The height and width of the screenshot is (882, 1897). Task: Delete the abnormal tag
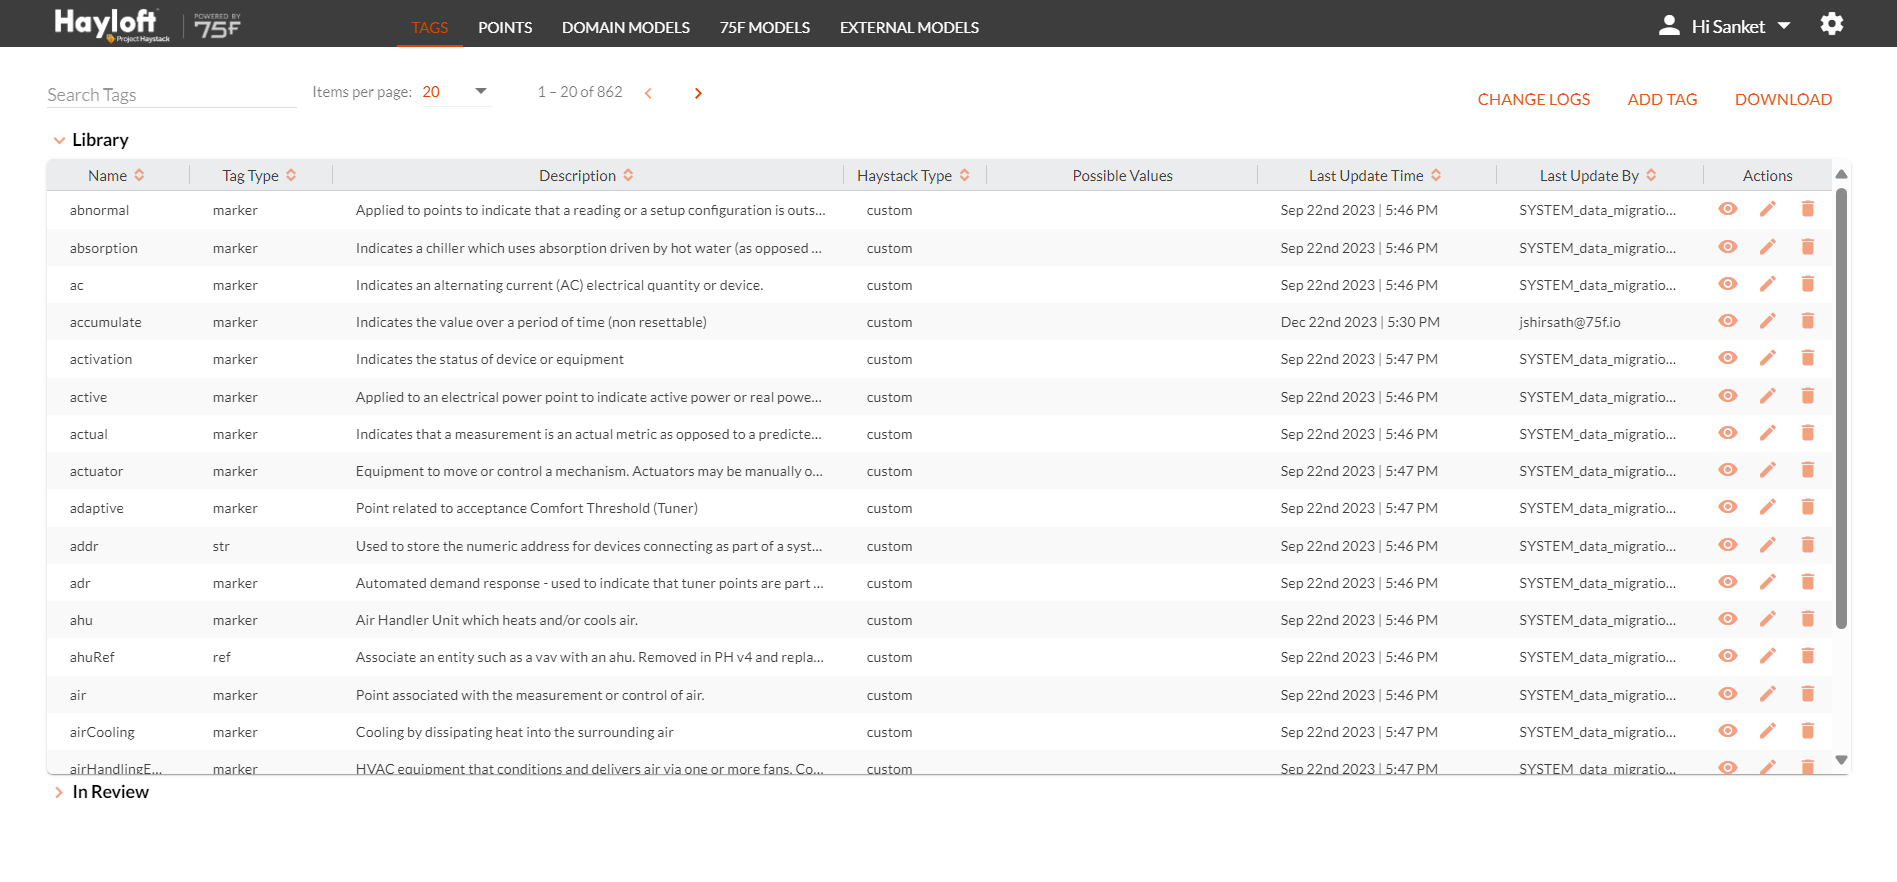pyautogui.click(x=1808, y=209)
